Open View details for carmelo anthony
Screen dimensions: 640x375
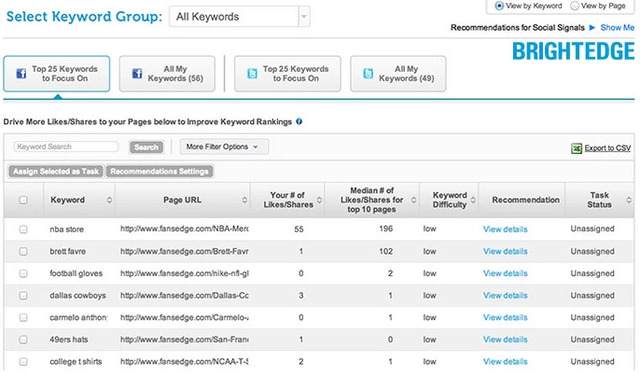[x=505, y=317]
